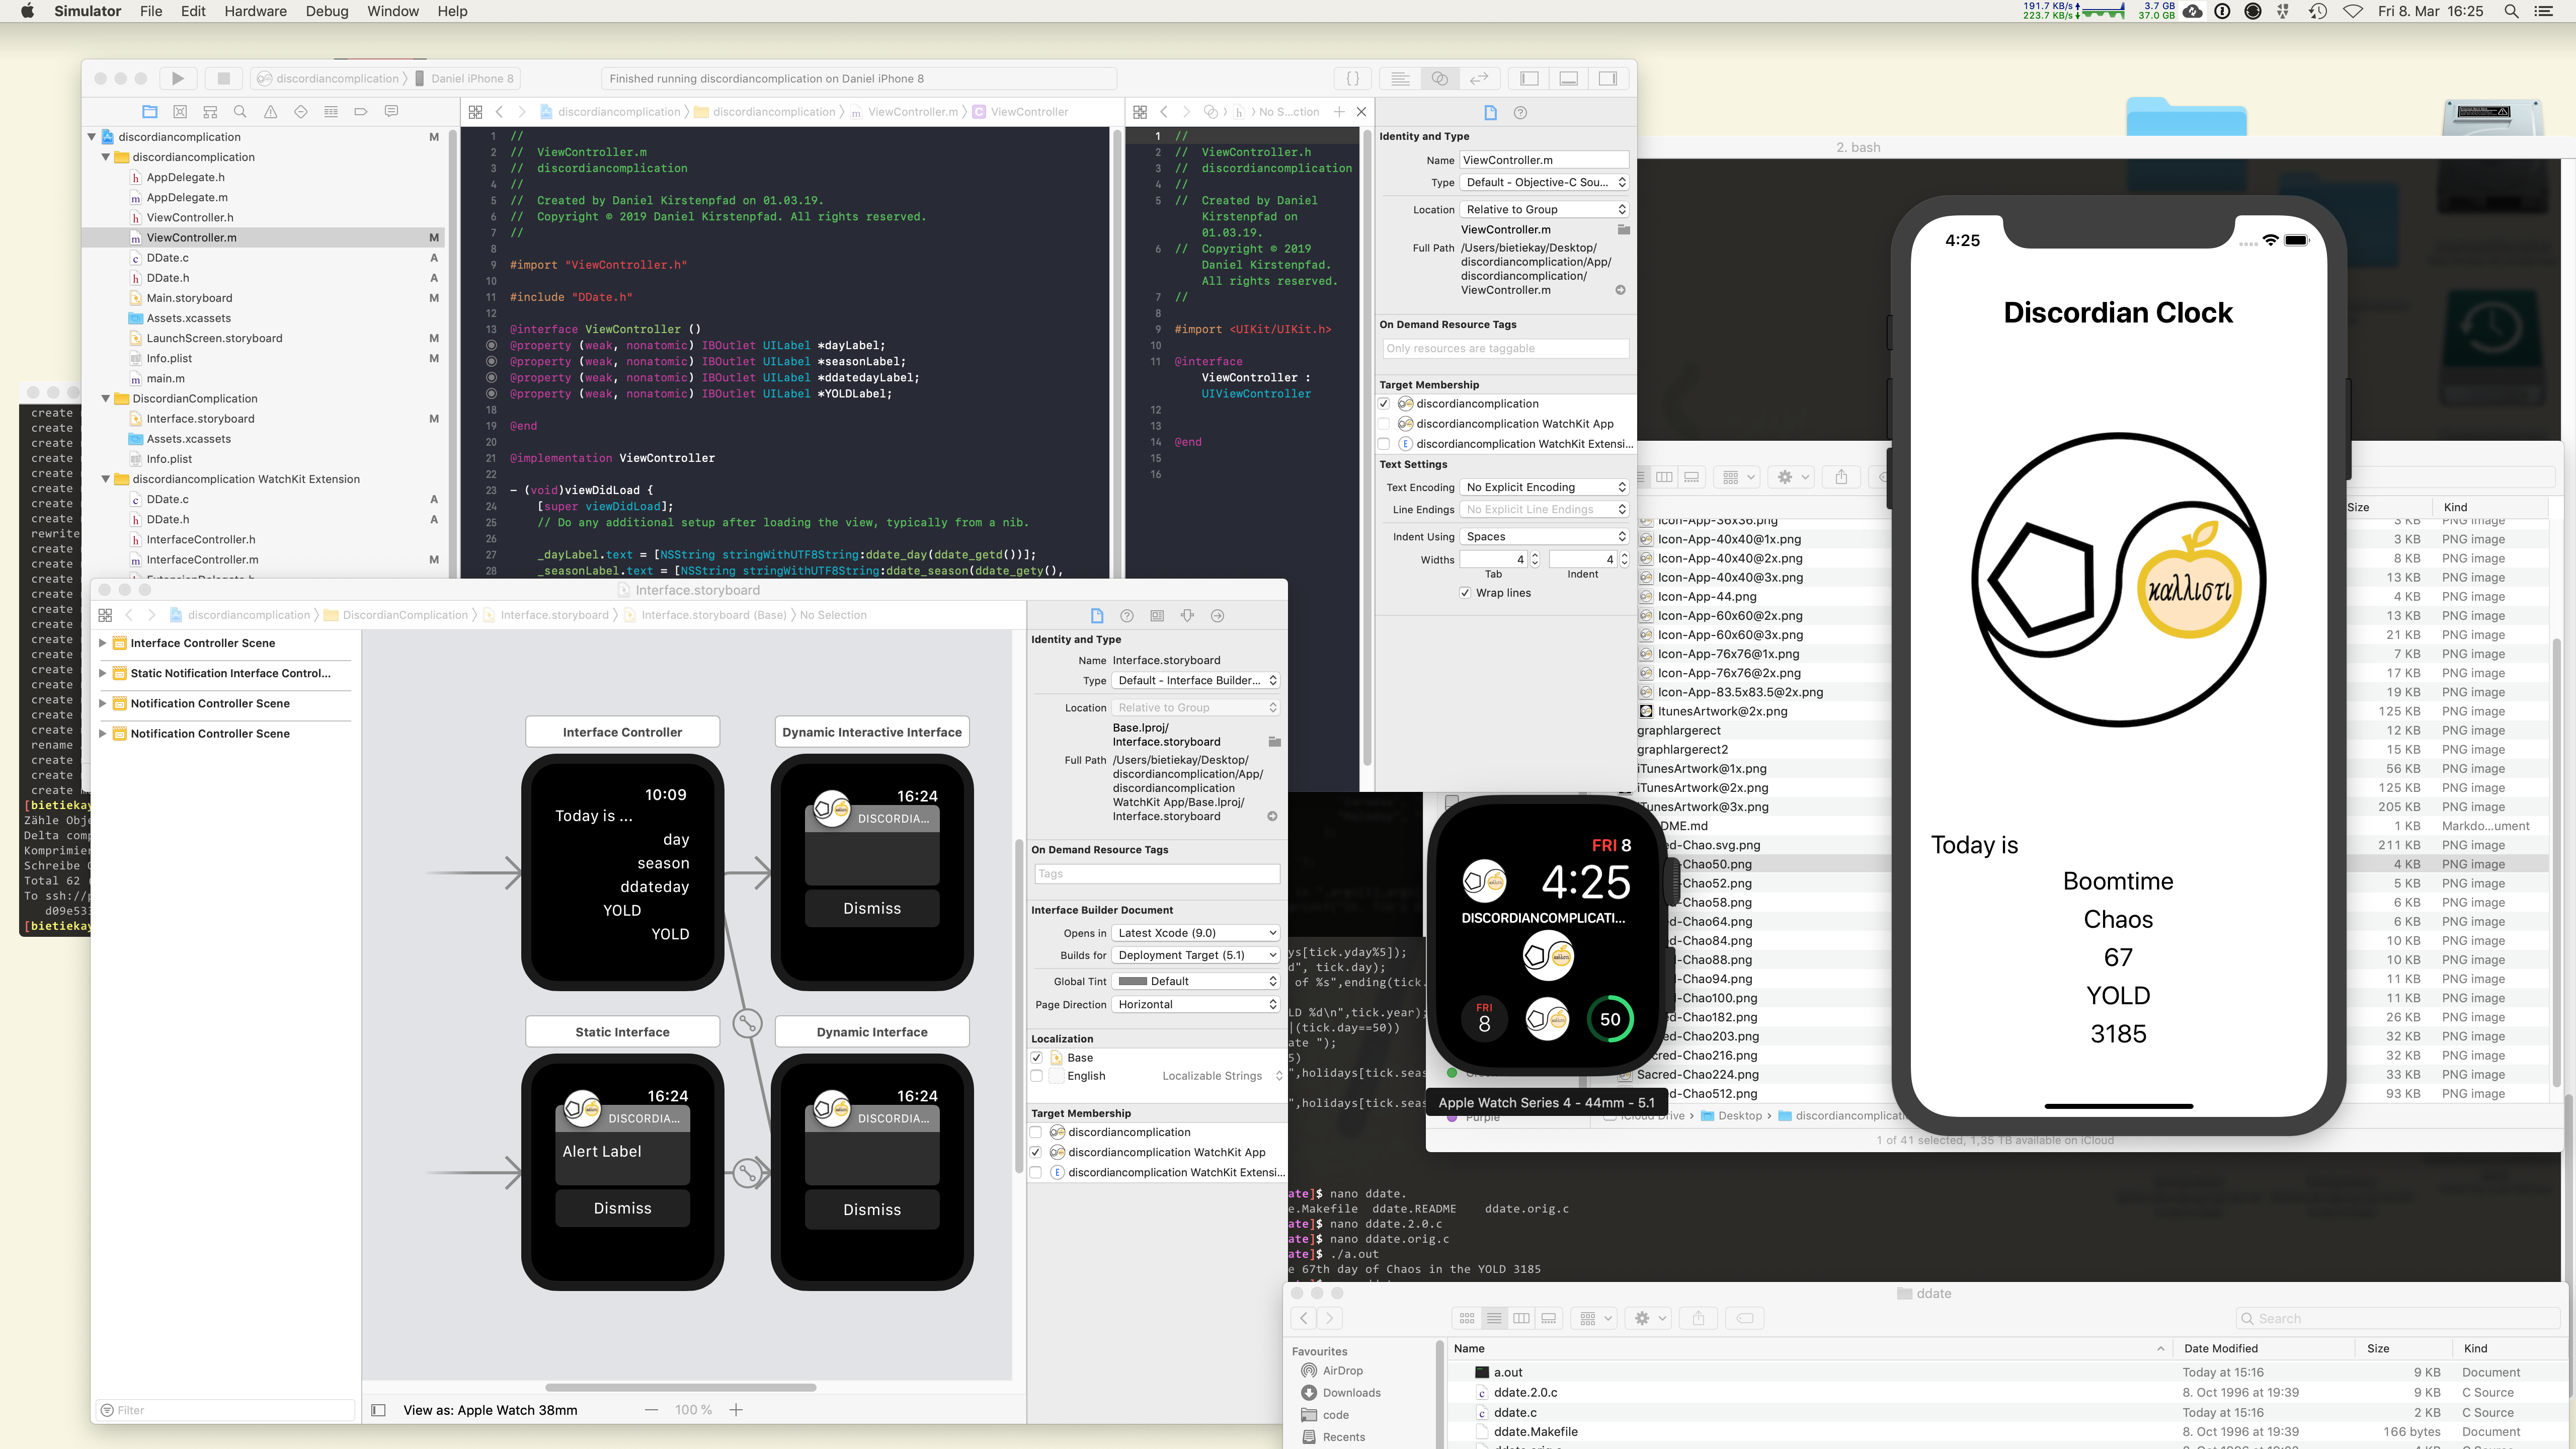Toggle the left Navigator panel in Xcode
The image size is (2576, 1449).
click(1529, 78)
